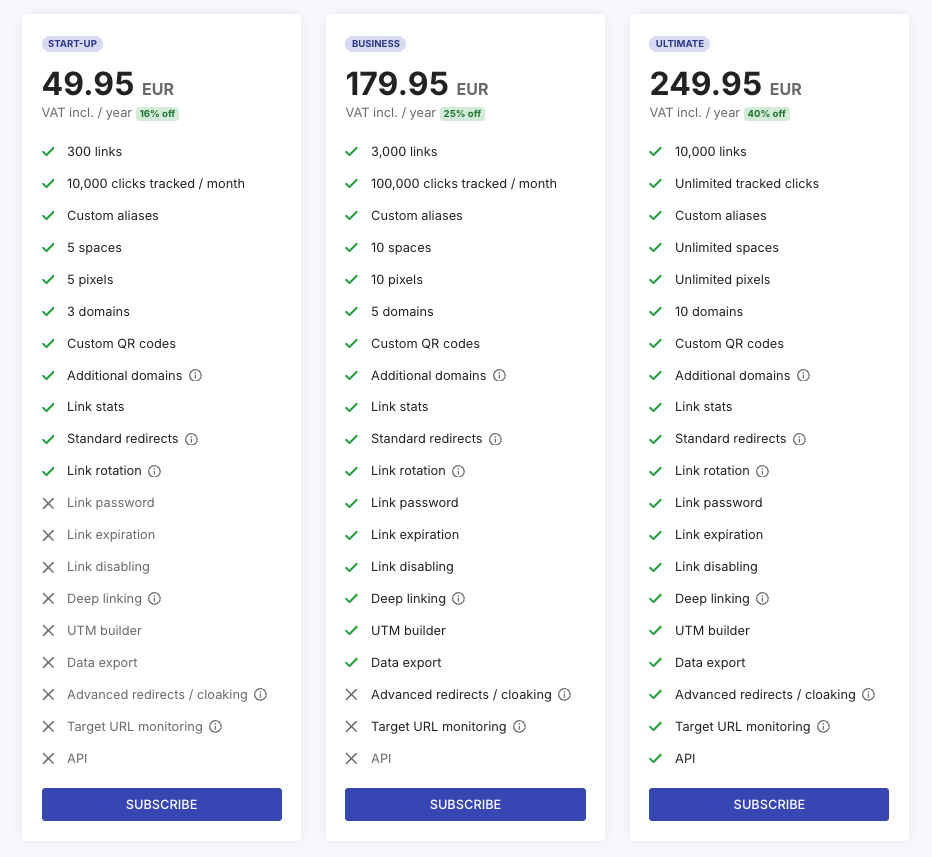Click the ULTIMATE plan badge
The image size is (932, 857).
click(x=680, y=44)
